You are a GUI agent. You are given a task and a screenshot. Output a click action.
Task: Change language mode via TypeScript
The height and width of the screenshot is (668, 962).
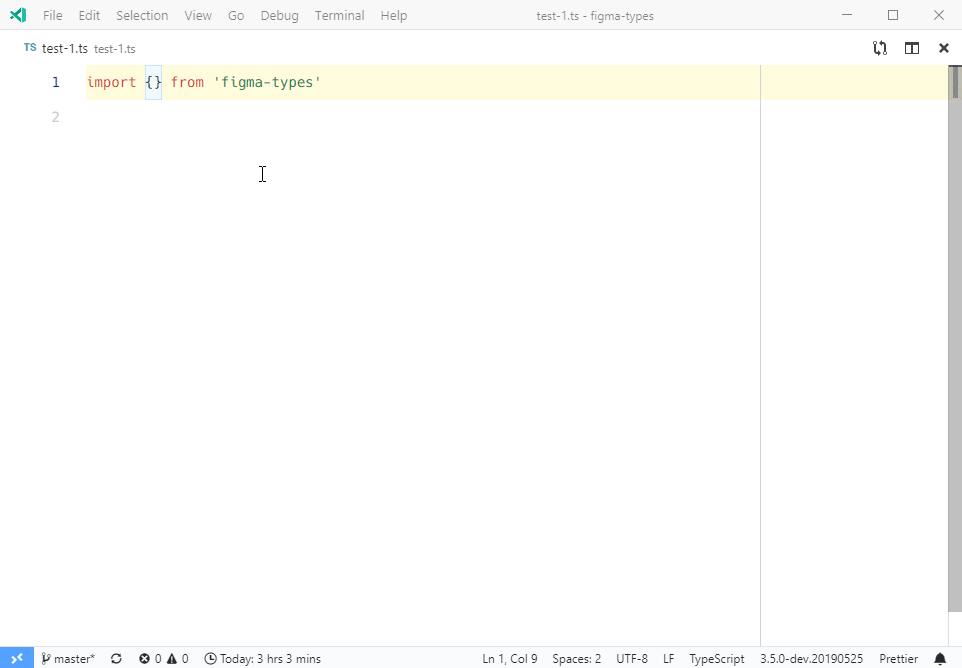(716, 658)
